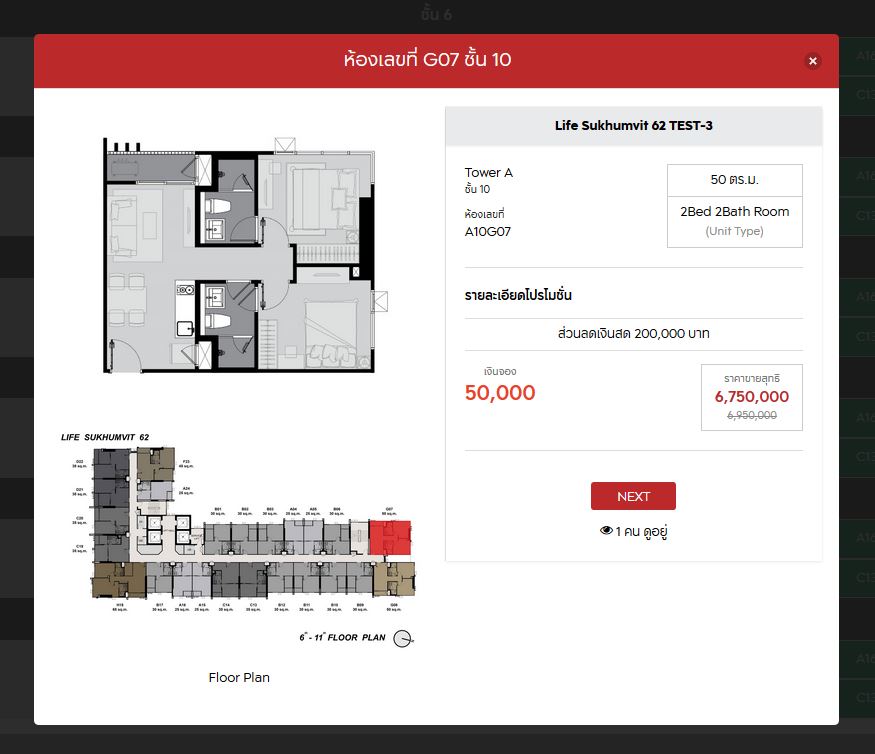
Task: Click room number A10G07
Action: 488,232
